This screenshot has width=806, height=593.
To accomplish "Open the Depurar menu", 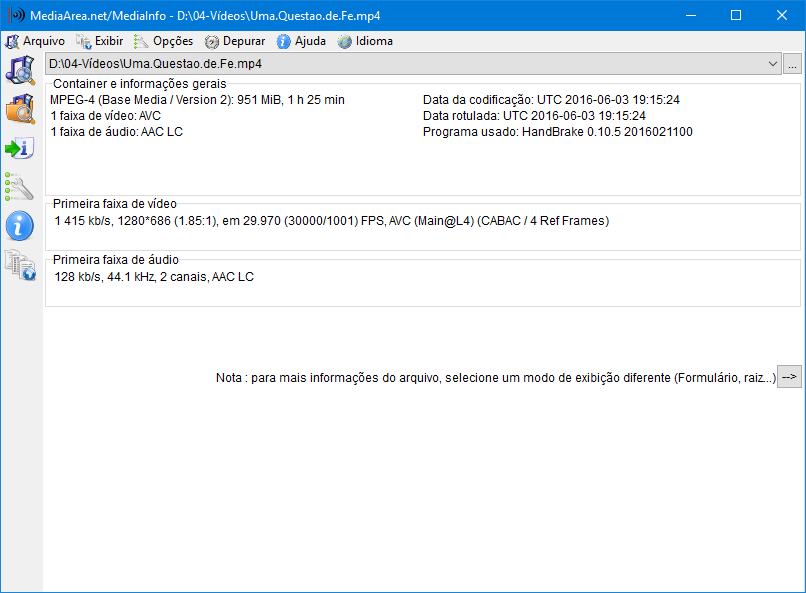I will coord(235,41).
